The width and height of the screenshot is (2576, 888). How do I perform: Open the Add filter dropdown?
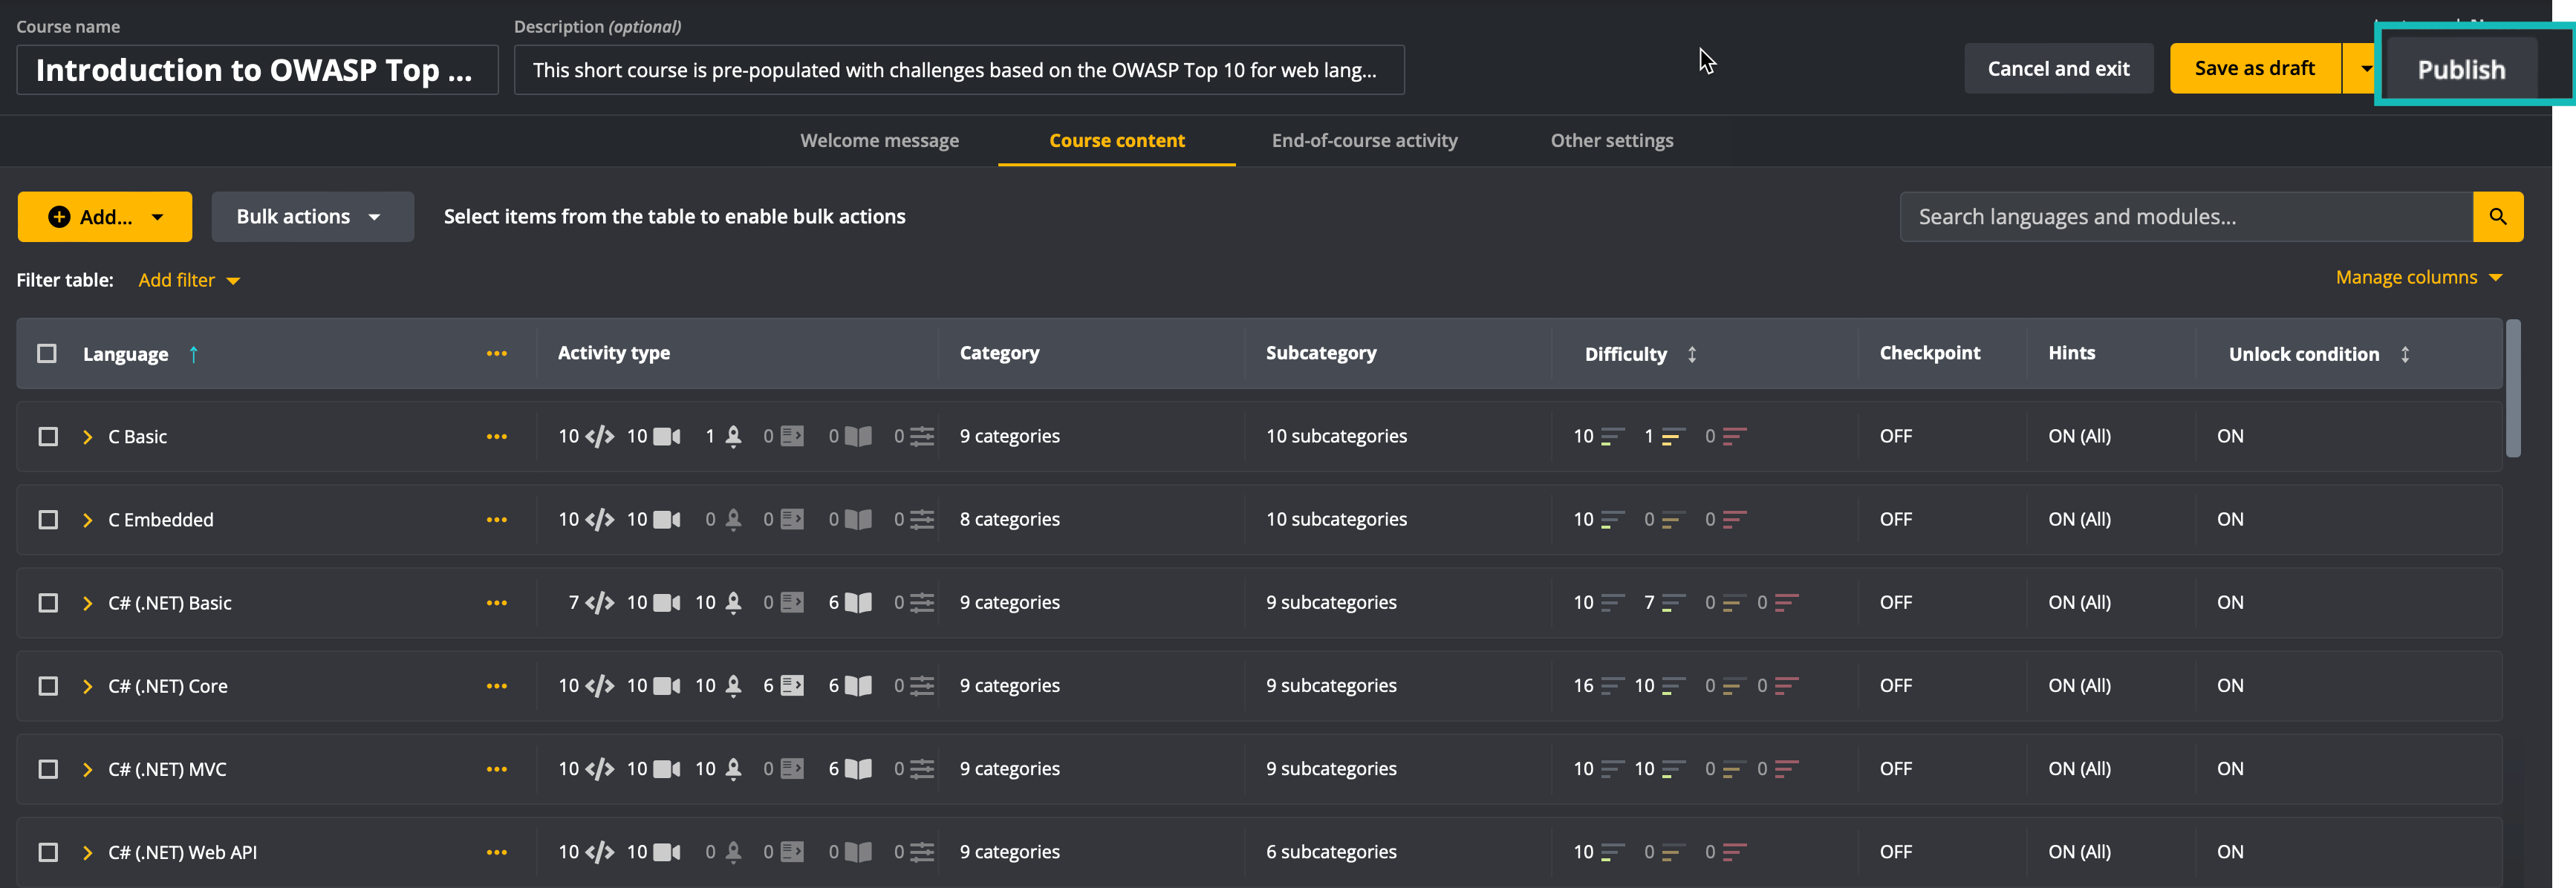pos(189,280)
